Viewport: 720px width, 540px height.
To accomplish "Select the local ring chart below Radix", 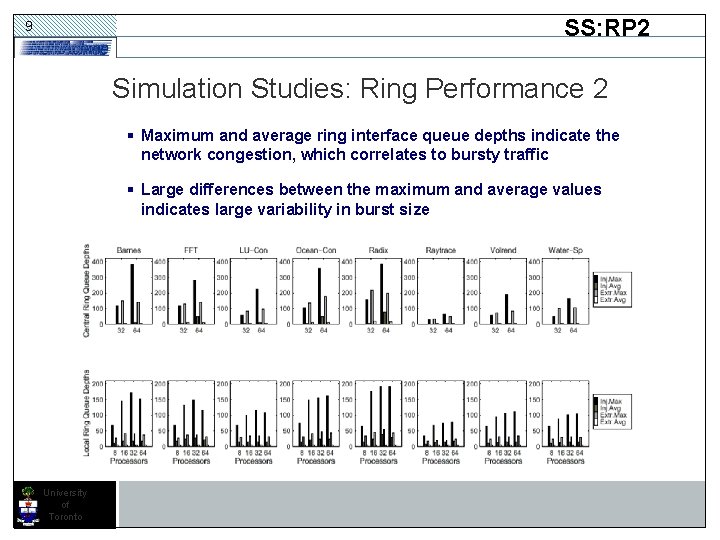I will [x=378, y=413].
